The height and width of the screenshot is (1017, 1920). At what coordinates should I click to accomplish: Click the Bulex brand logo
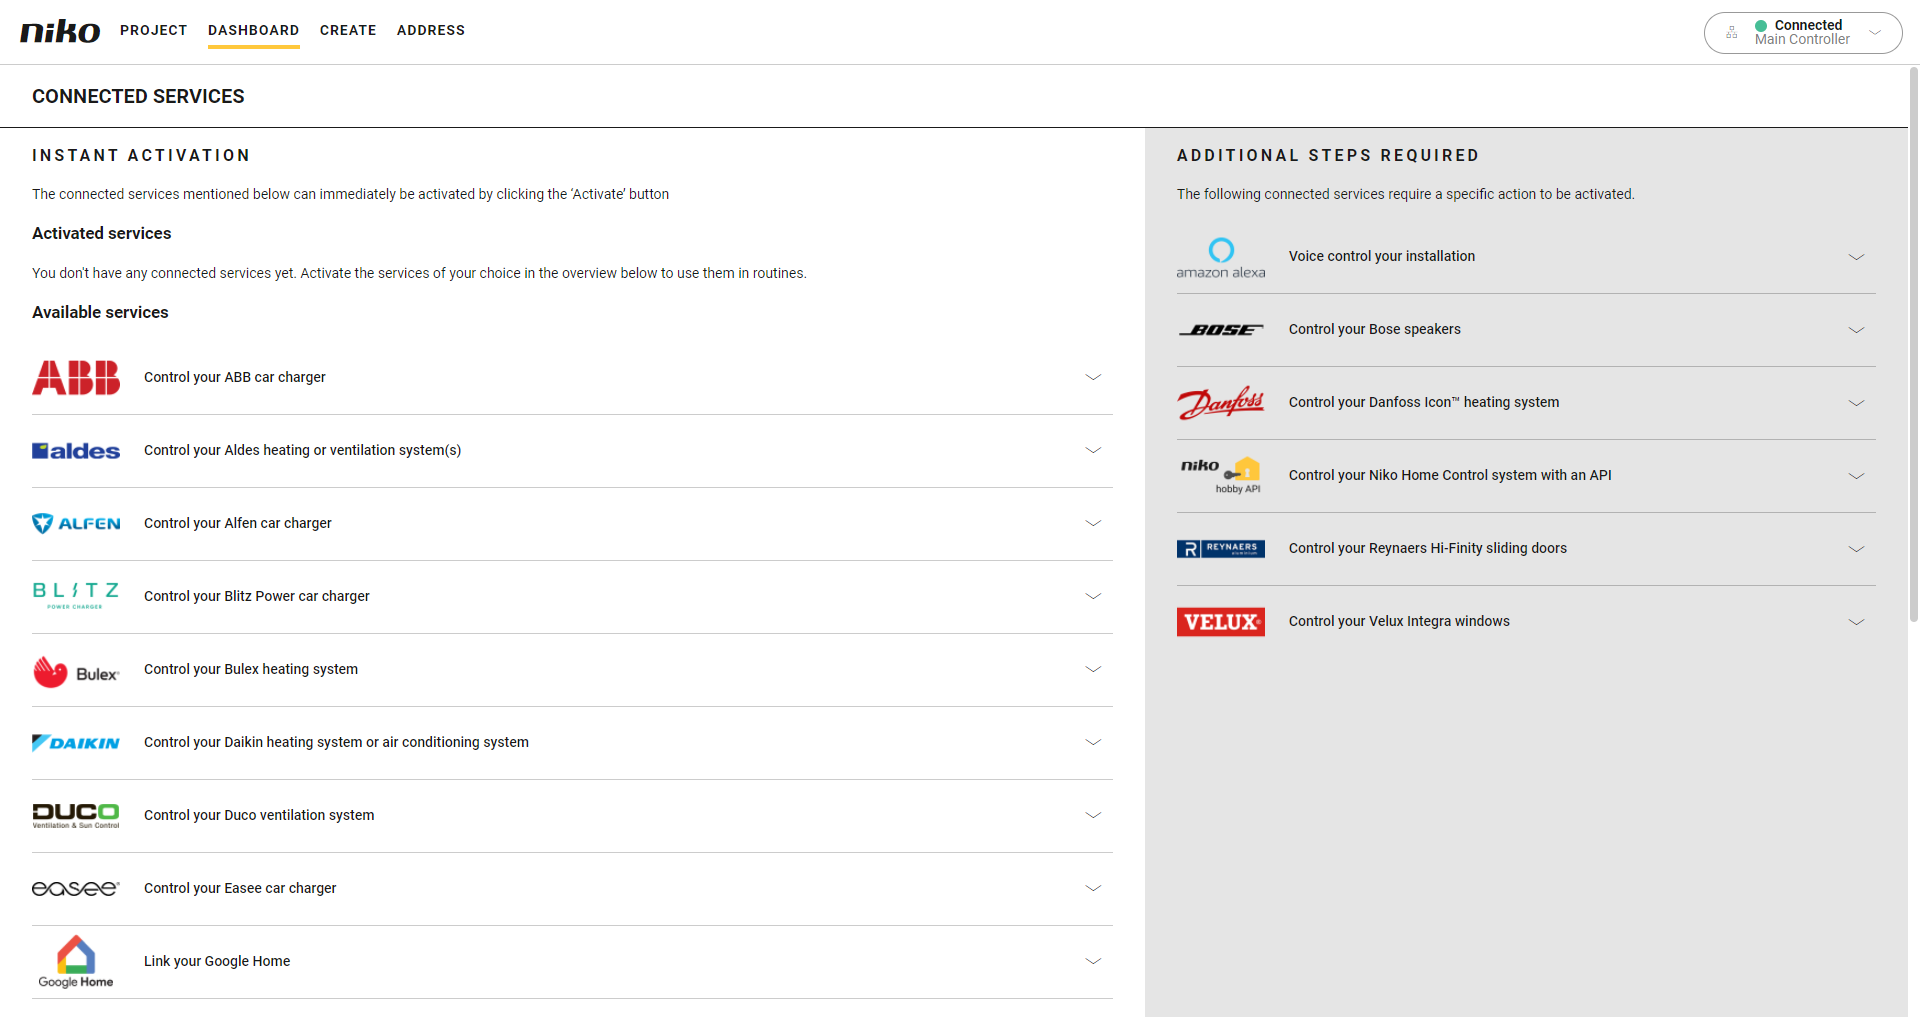76,671
